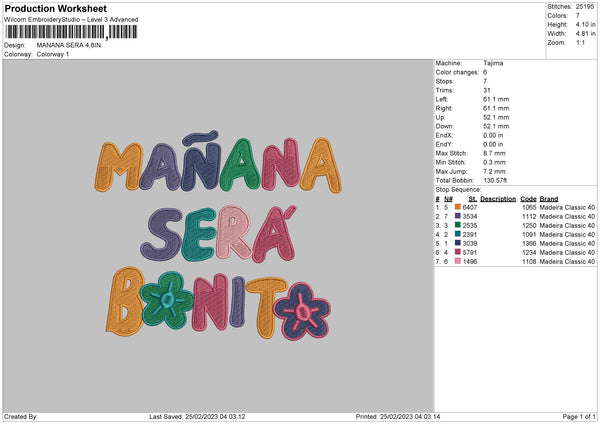
Task: Click the Colorway 1 value
Action: click(54, 53)
